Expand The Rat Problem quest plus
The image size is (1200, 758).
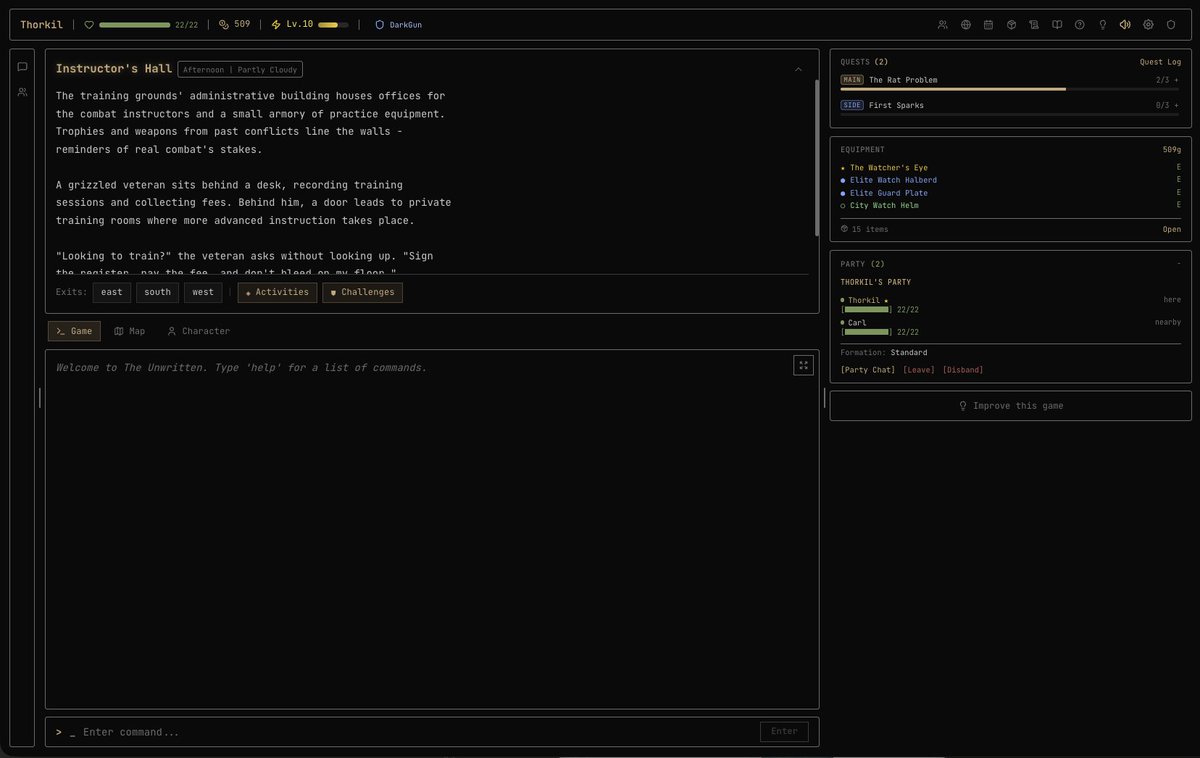click(1176, 80)
